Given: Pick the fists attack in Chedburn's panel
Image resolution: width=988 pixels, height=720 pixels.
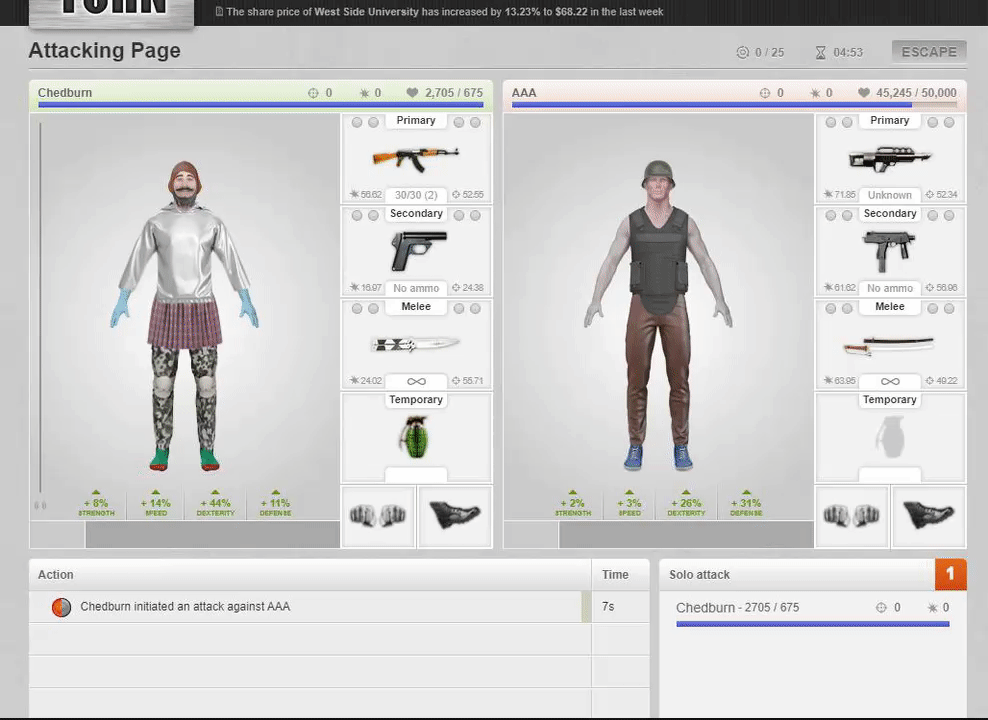Looking at the screenshot, I should click(x=378, y=516).
